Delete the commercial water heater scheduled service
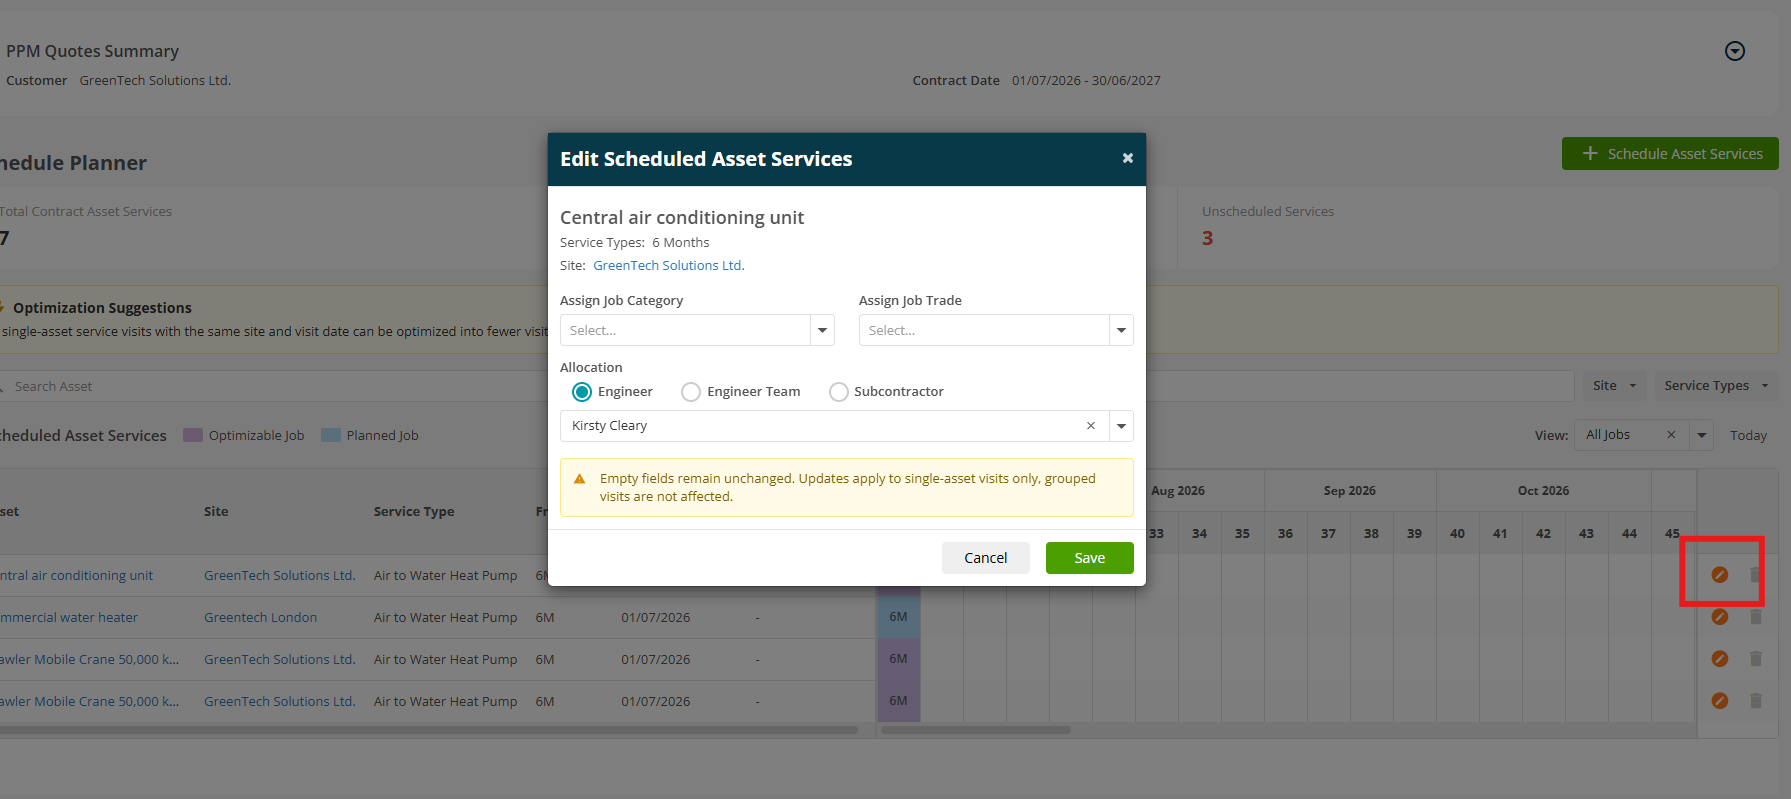The image size is (1791, 799). pyautogui.click(x=1755, y=617)
